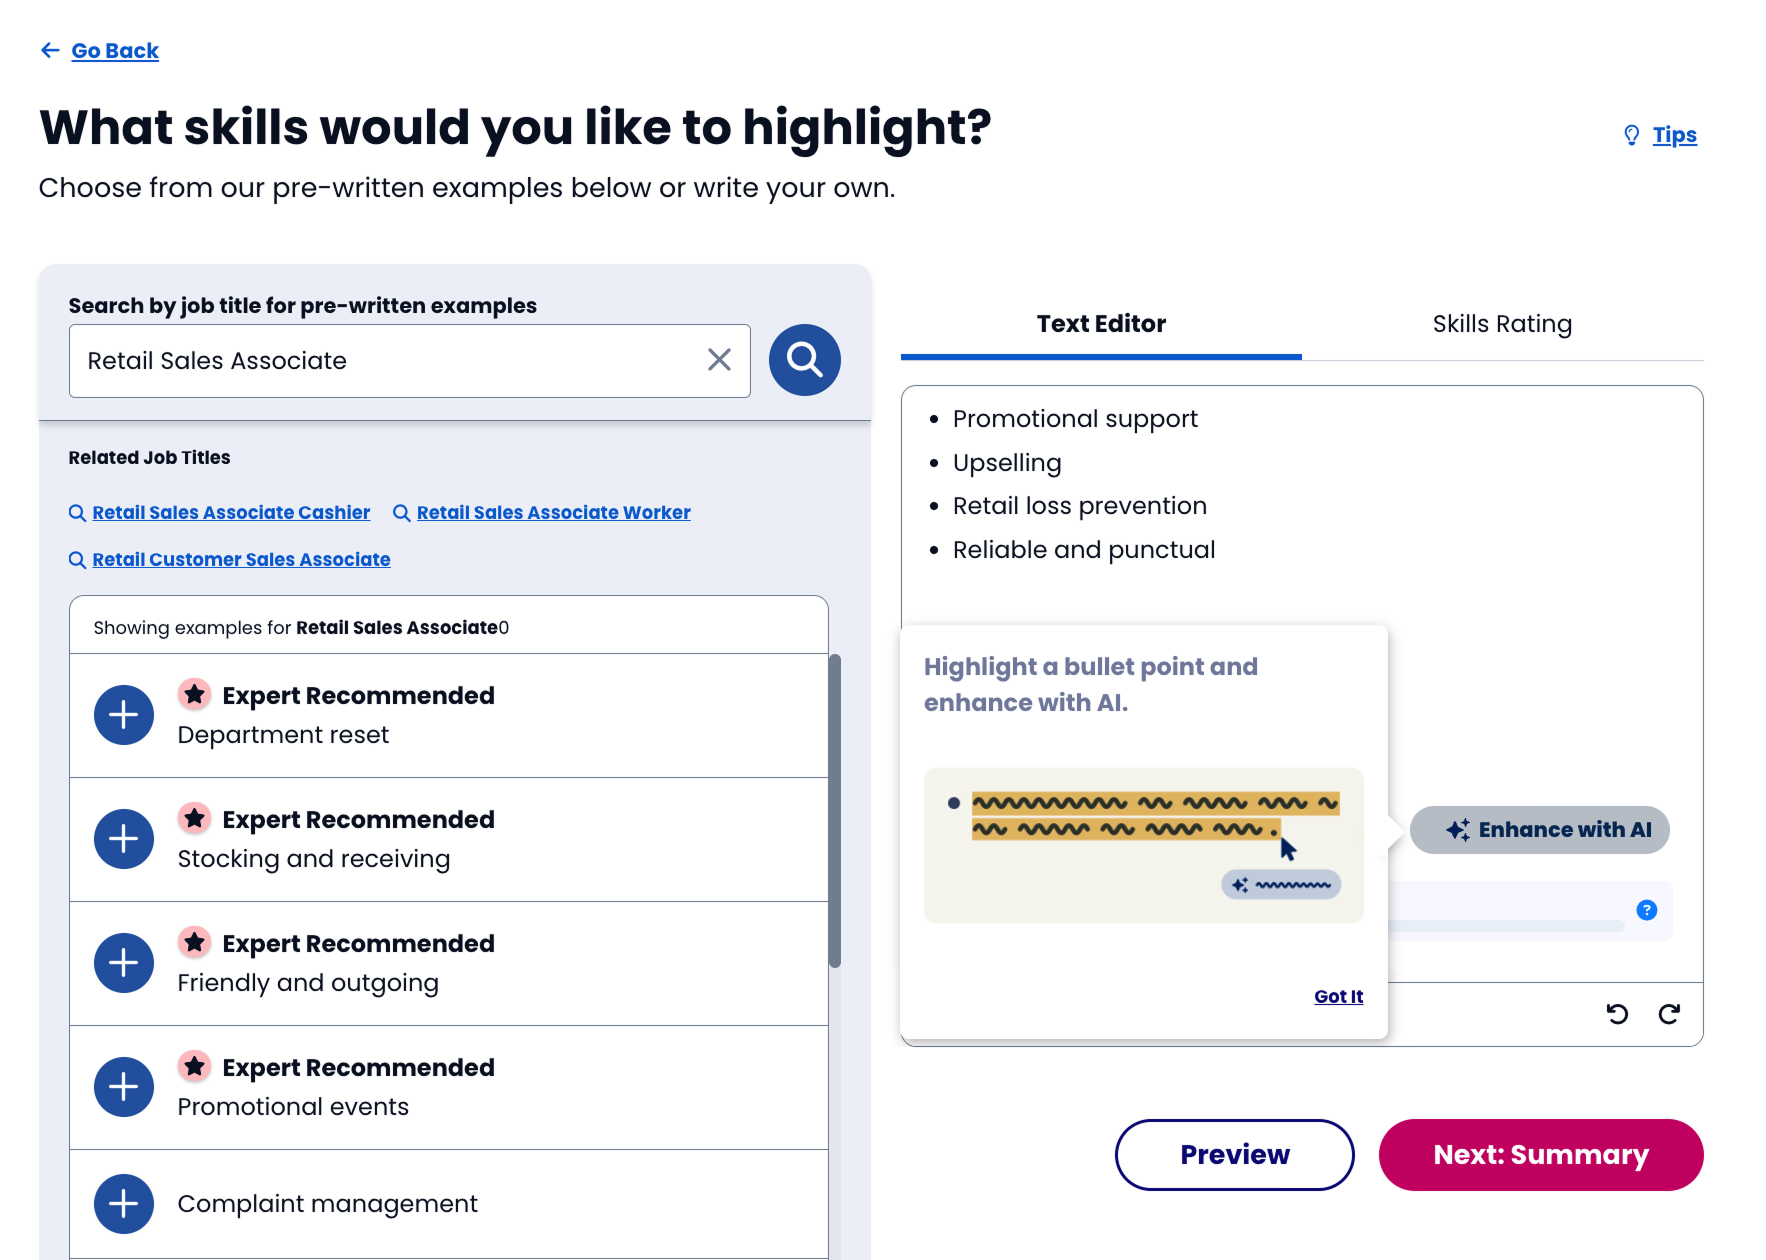The width and height of the screenshot is (1766, 1260).
Task: Clear the job title search field
Action: click(x=719, y=360)
